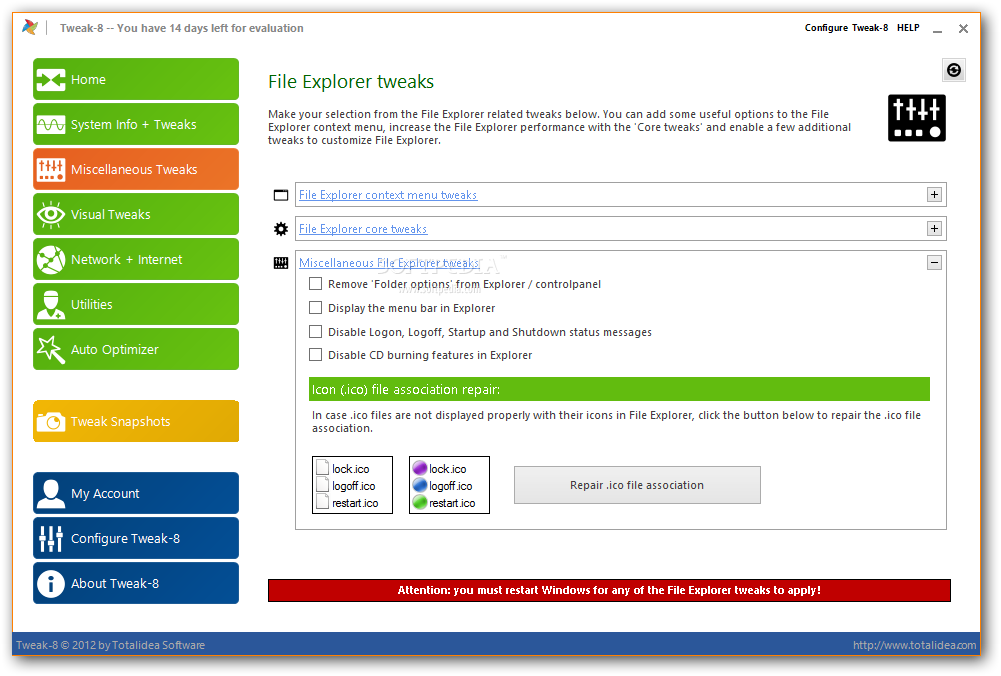This screenshot has height=676, width=1001.
Task: Click the blank lock.ico file icon
Action: 322,469
